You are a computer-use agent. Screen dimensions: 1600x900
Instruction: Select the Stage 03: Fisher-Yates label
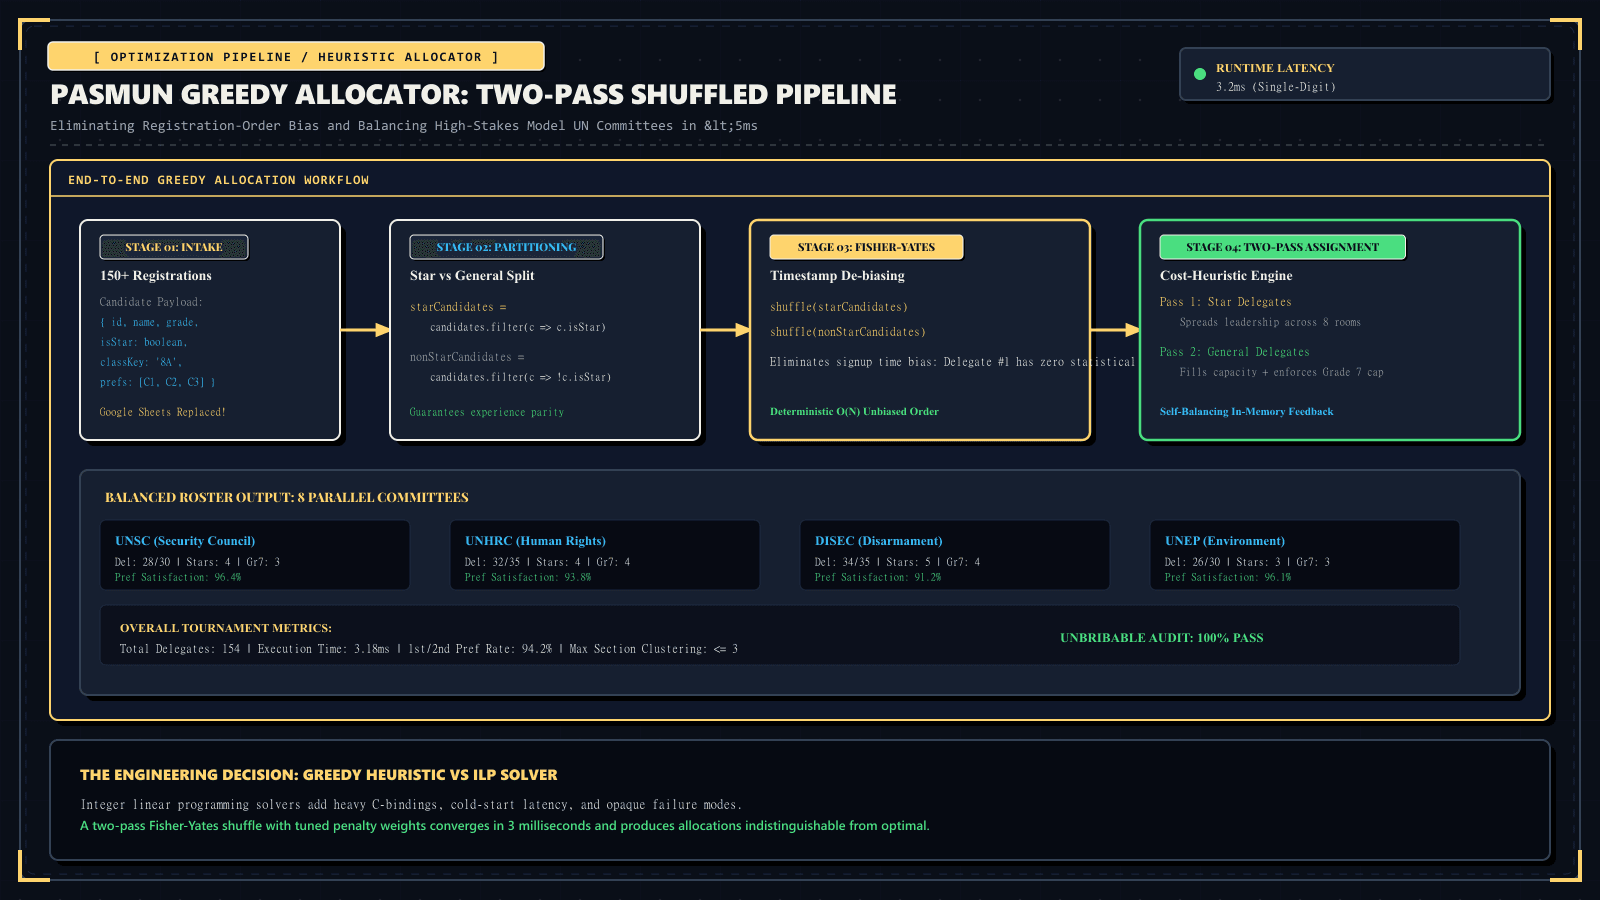866,247
